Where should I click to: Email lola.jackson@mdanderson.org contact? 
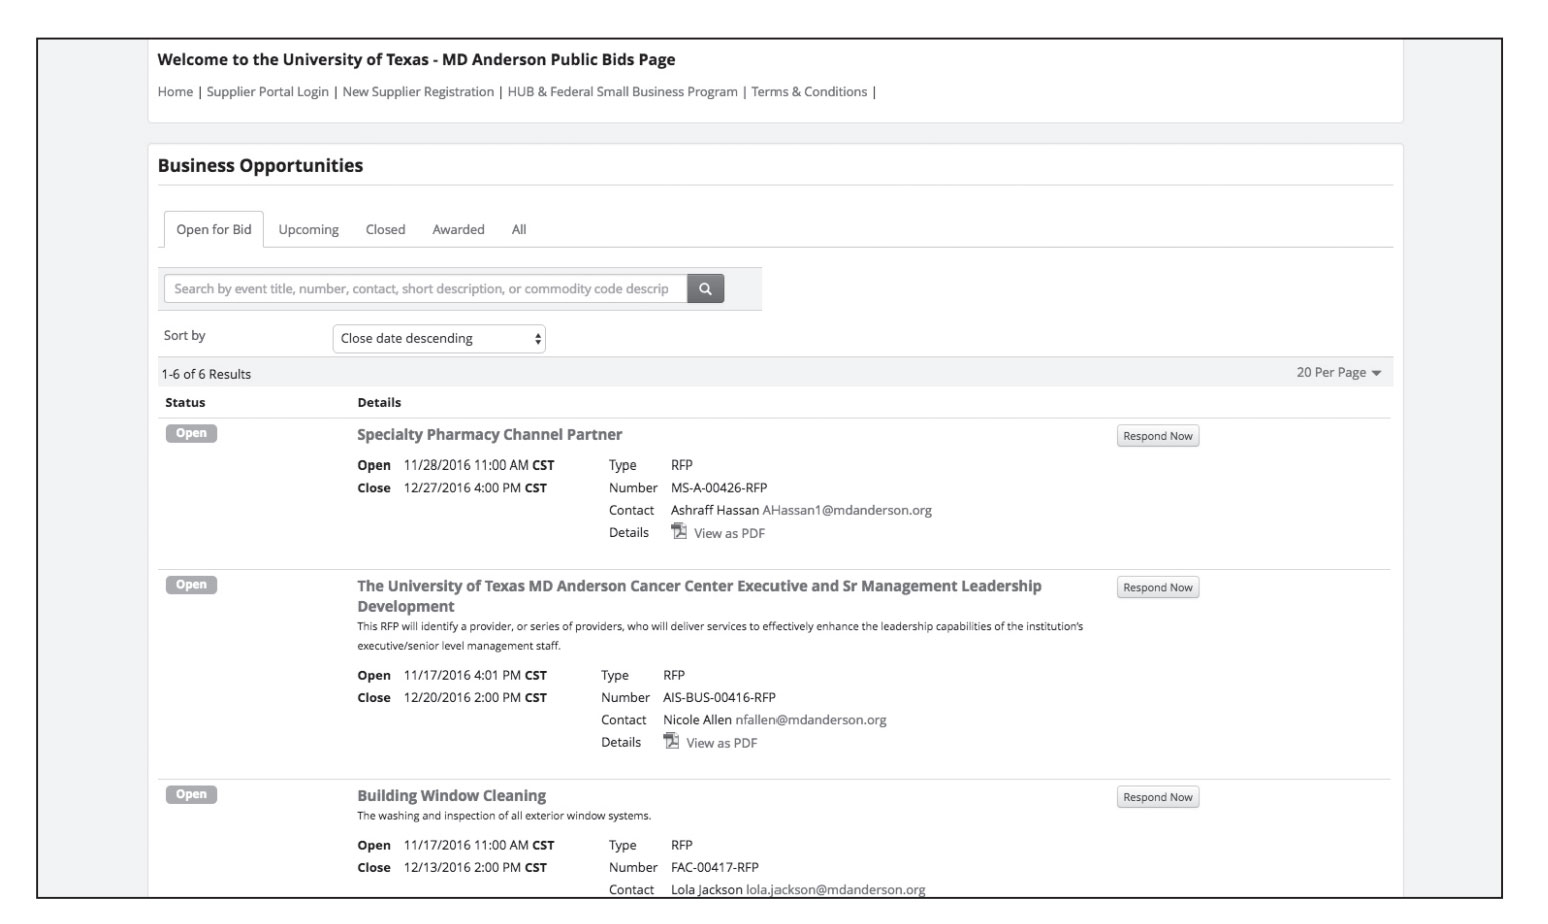click(836, 889)
